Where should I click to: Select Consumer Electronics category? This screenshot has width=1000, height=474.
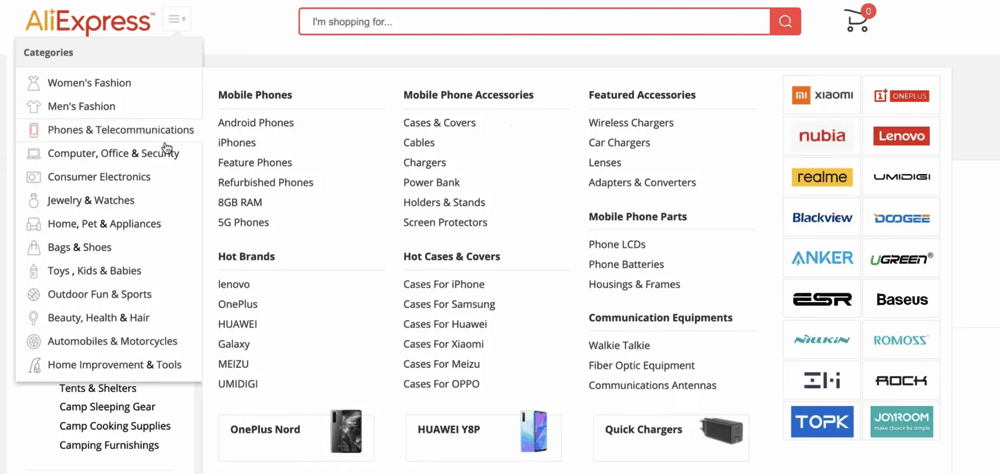pos(99,177)
